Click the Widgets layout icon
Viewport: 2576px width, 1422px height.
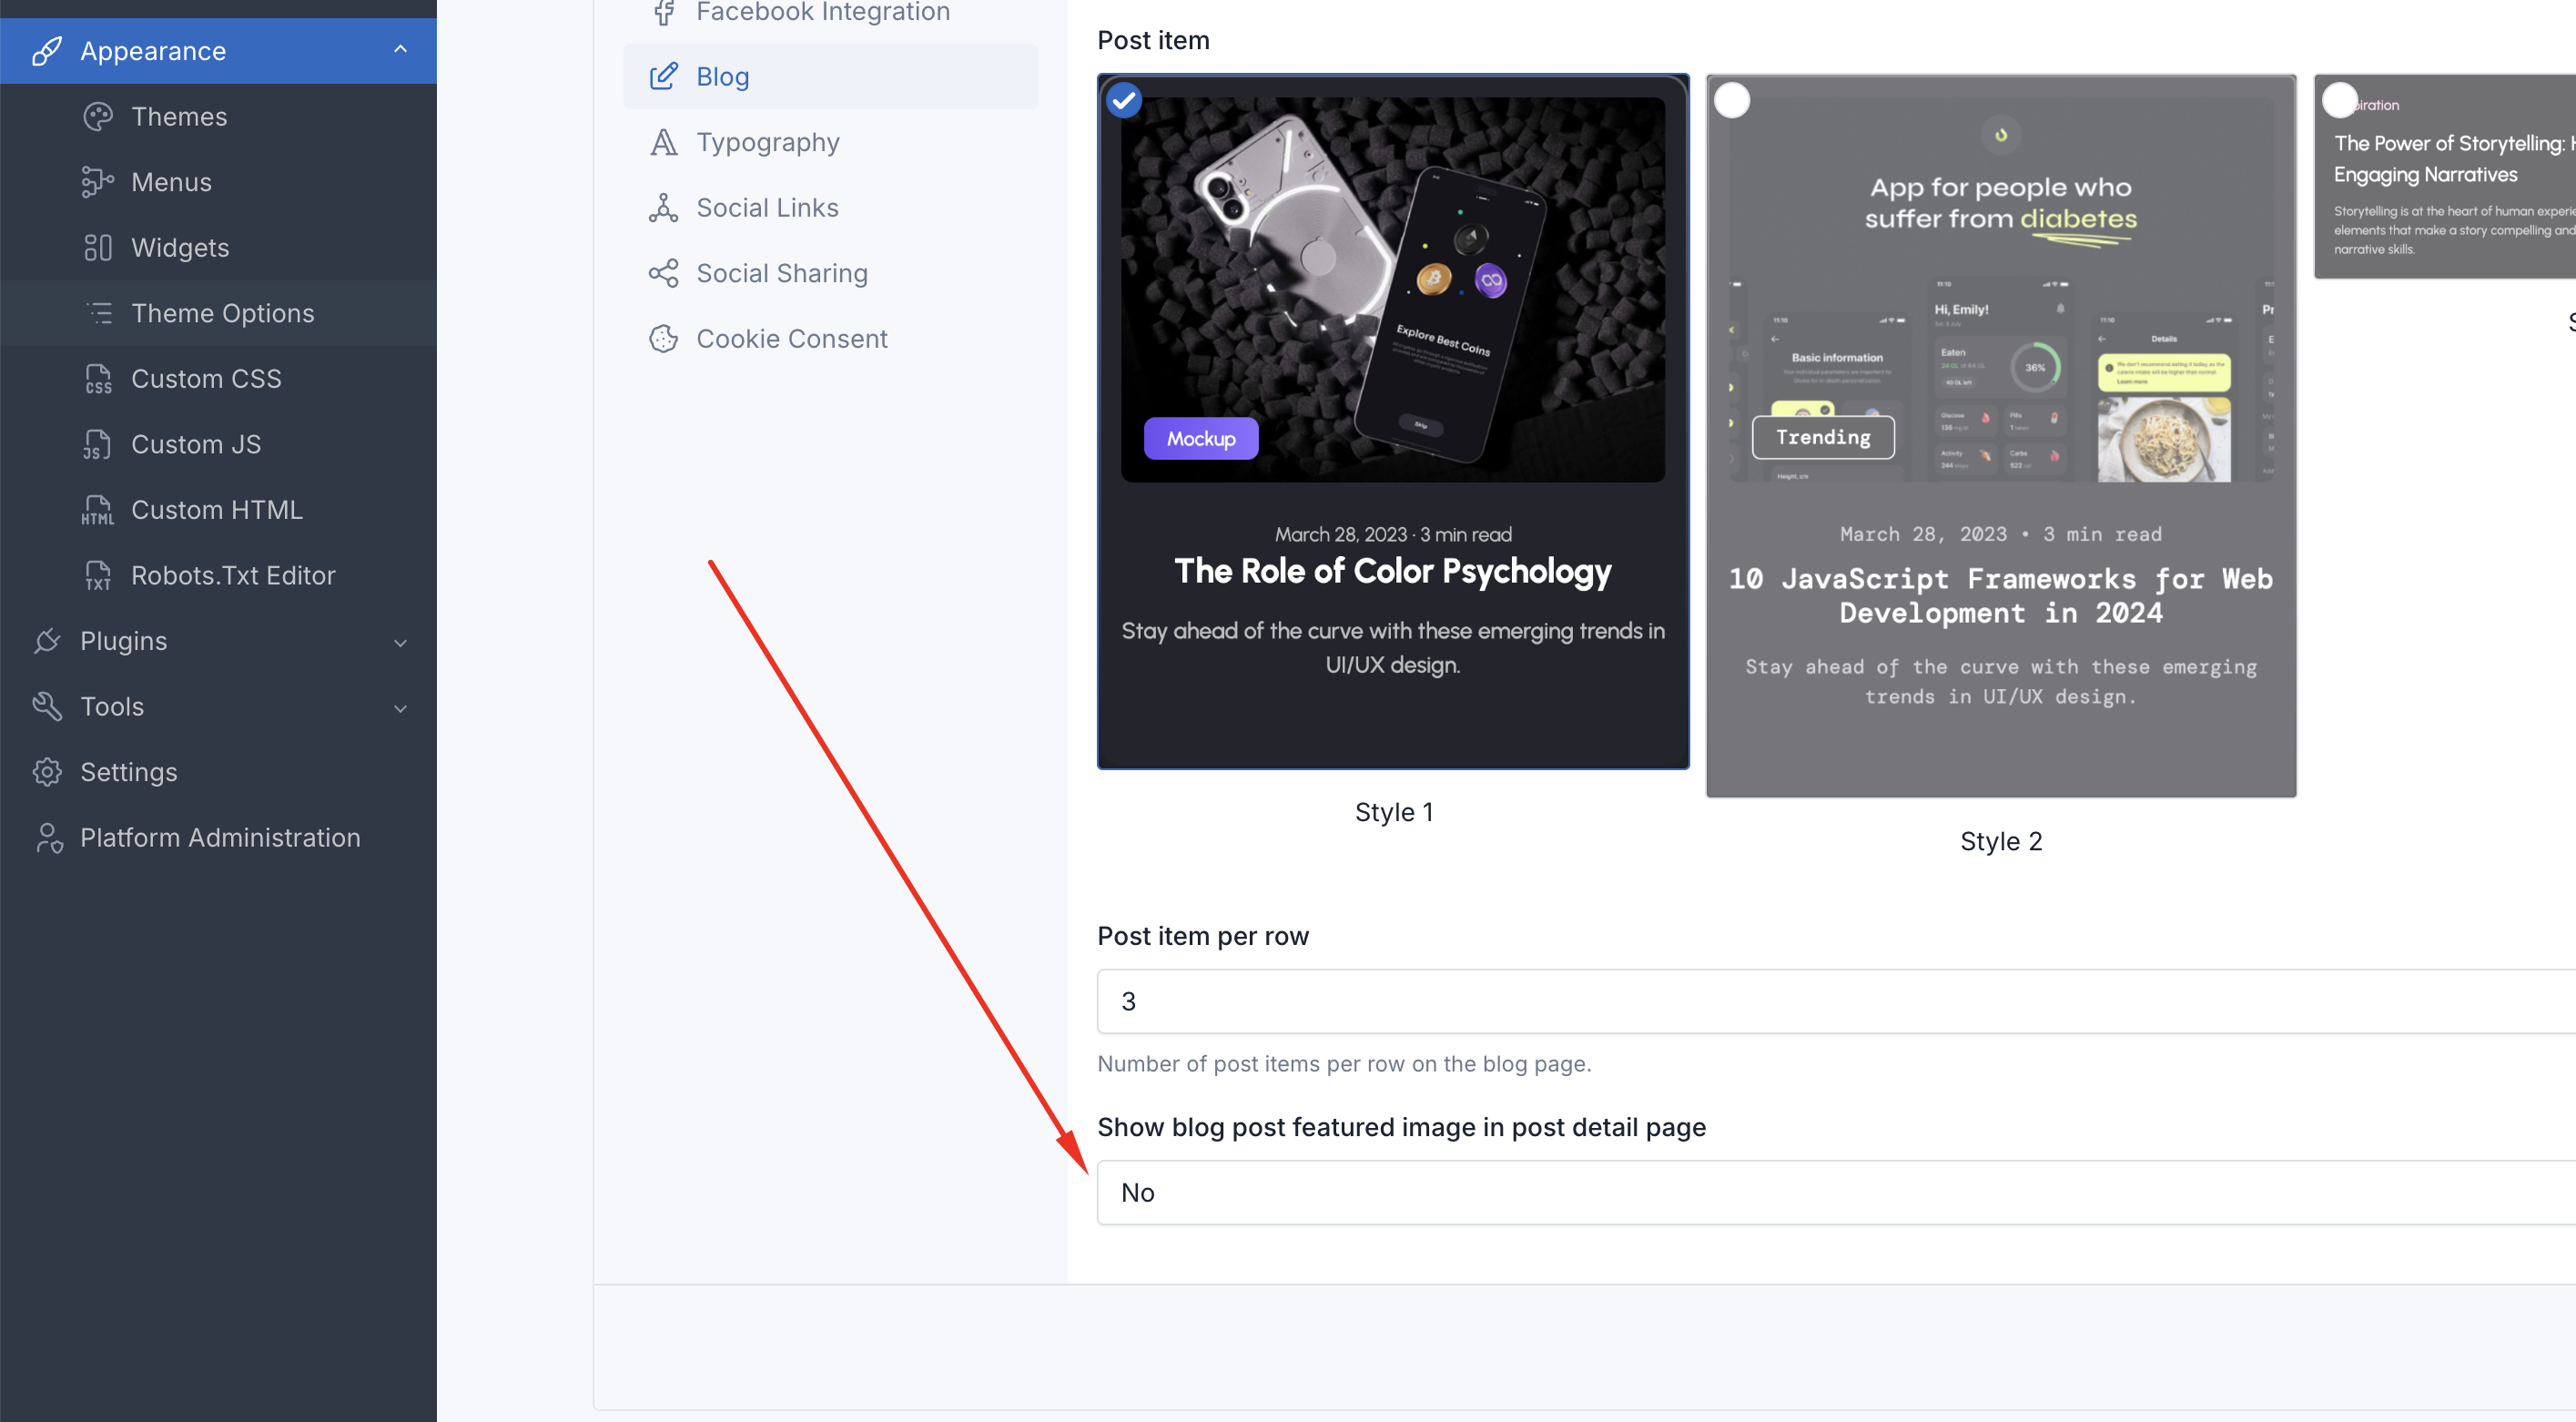coord(98,248)
